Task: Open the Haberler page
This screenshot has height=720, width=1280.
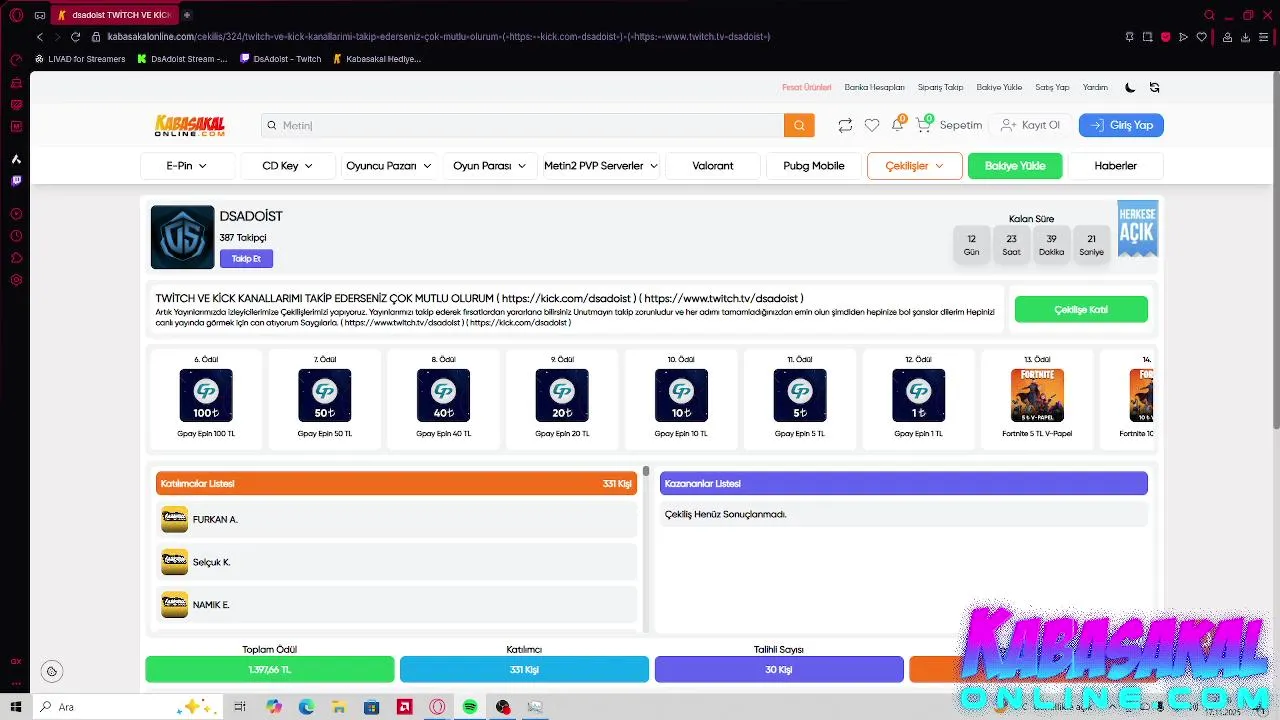Action: [1116, 166]
